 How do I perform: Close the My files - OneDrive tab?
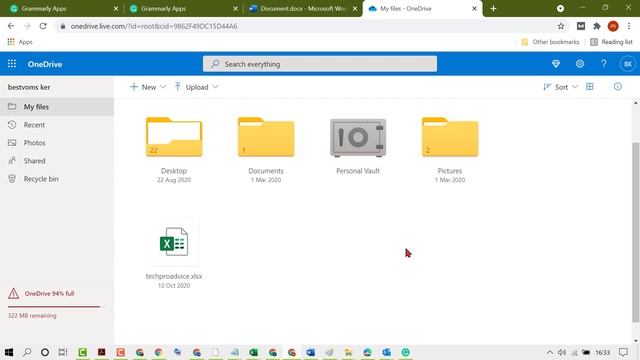click(474, 9)
